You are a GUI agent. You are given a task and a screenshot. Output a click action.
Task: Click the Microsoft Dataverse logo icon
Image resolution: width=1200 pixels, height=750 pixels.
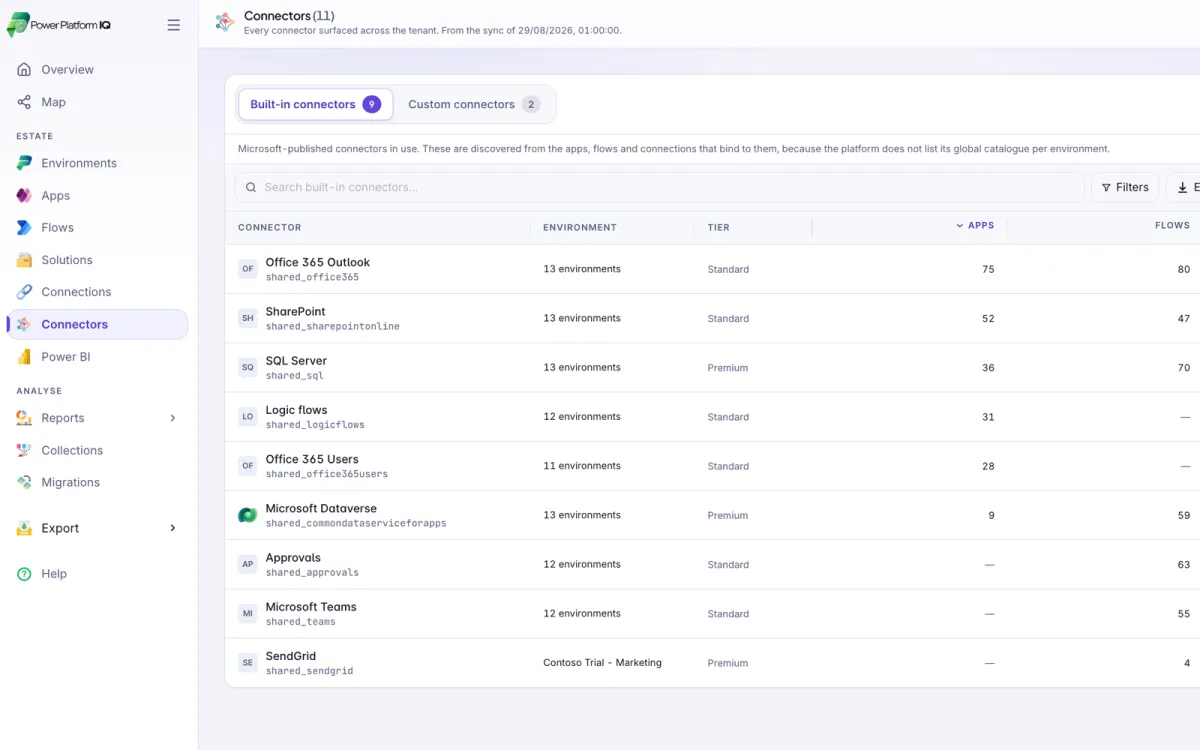point(247,515)
